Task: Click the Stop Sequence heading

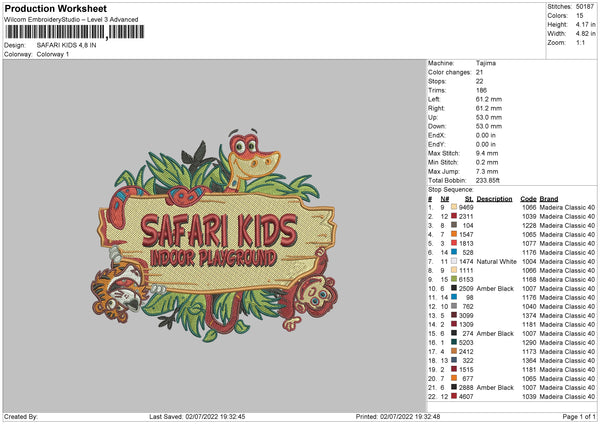Action: 450,190
